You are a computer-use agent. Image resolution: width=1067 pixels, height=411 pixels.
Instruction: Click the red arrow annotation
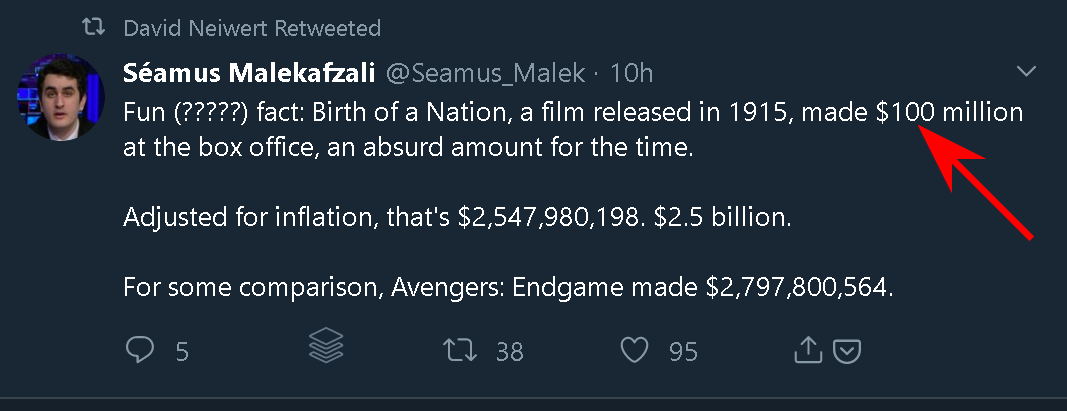pos(975,180)
